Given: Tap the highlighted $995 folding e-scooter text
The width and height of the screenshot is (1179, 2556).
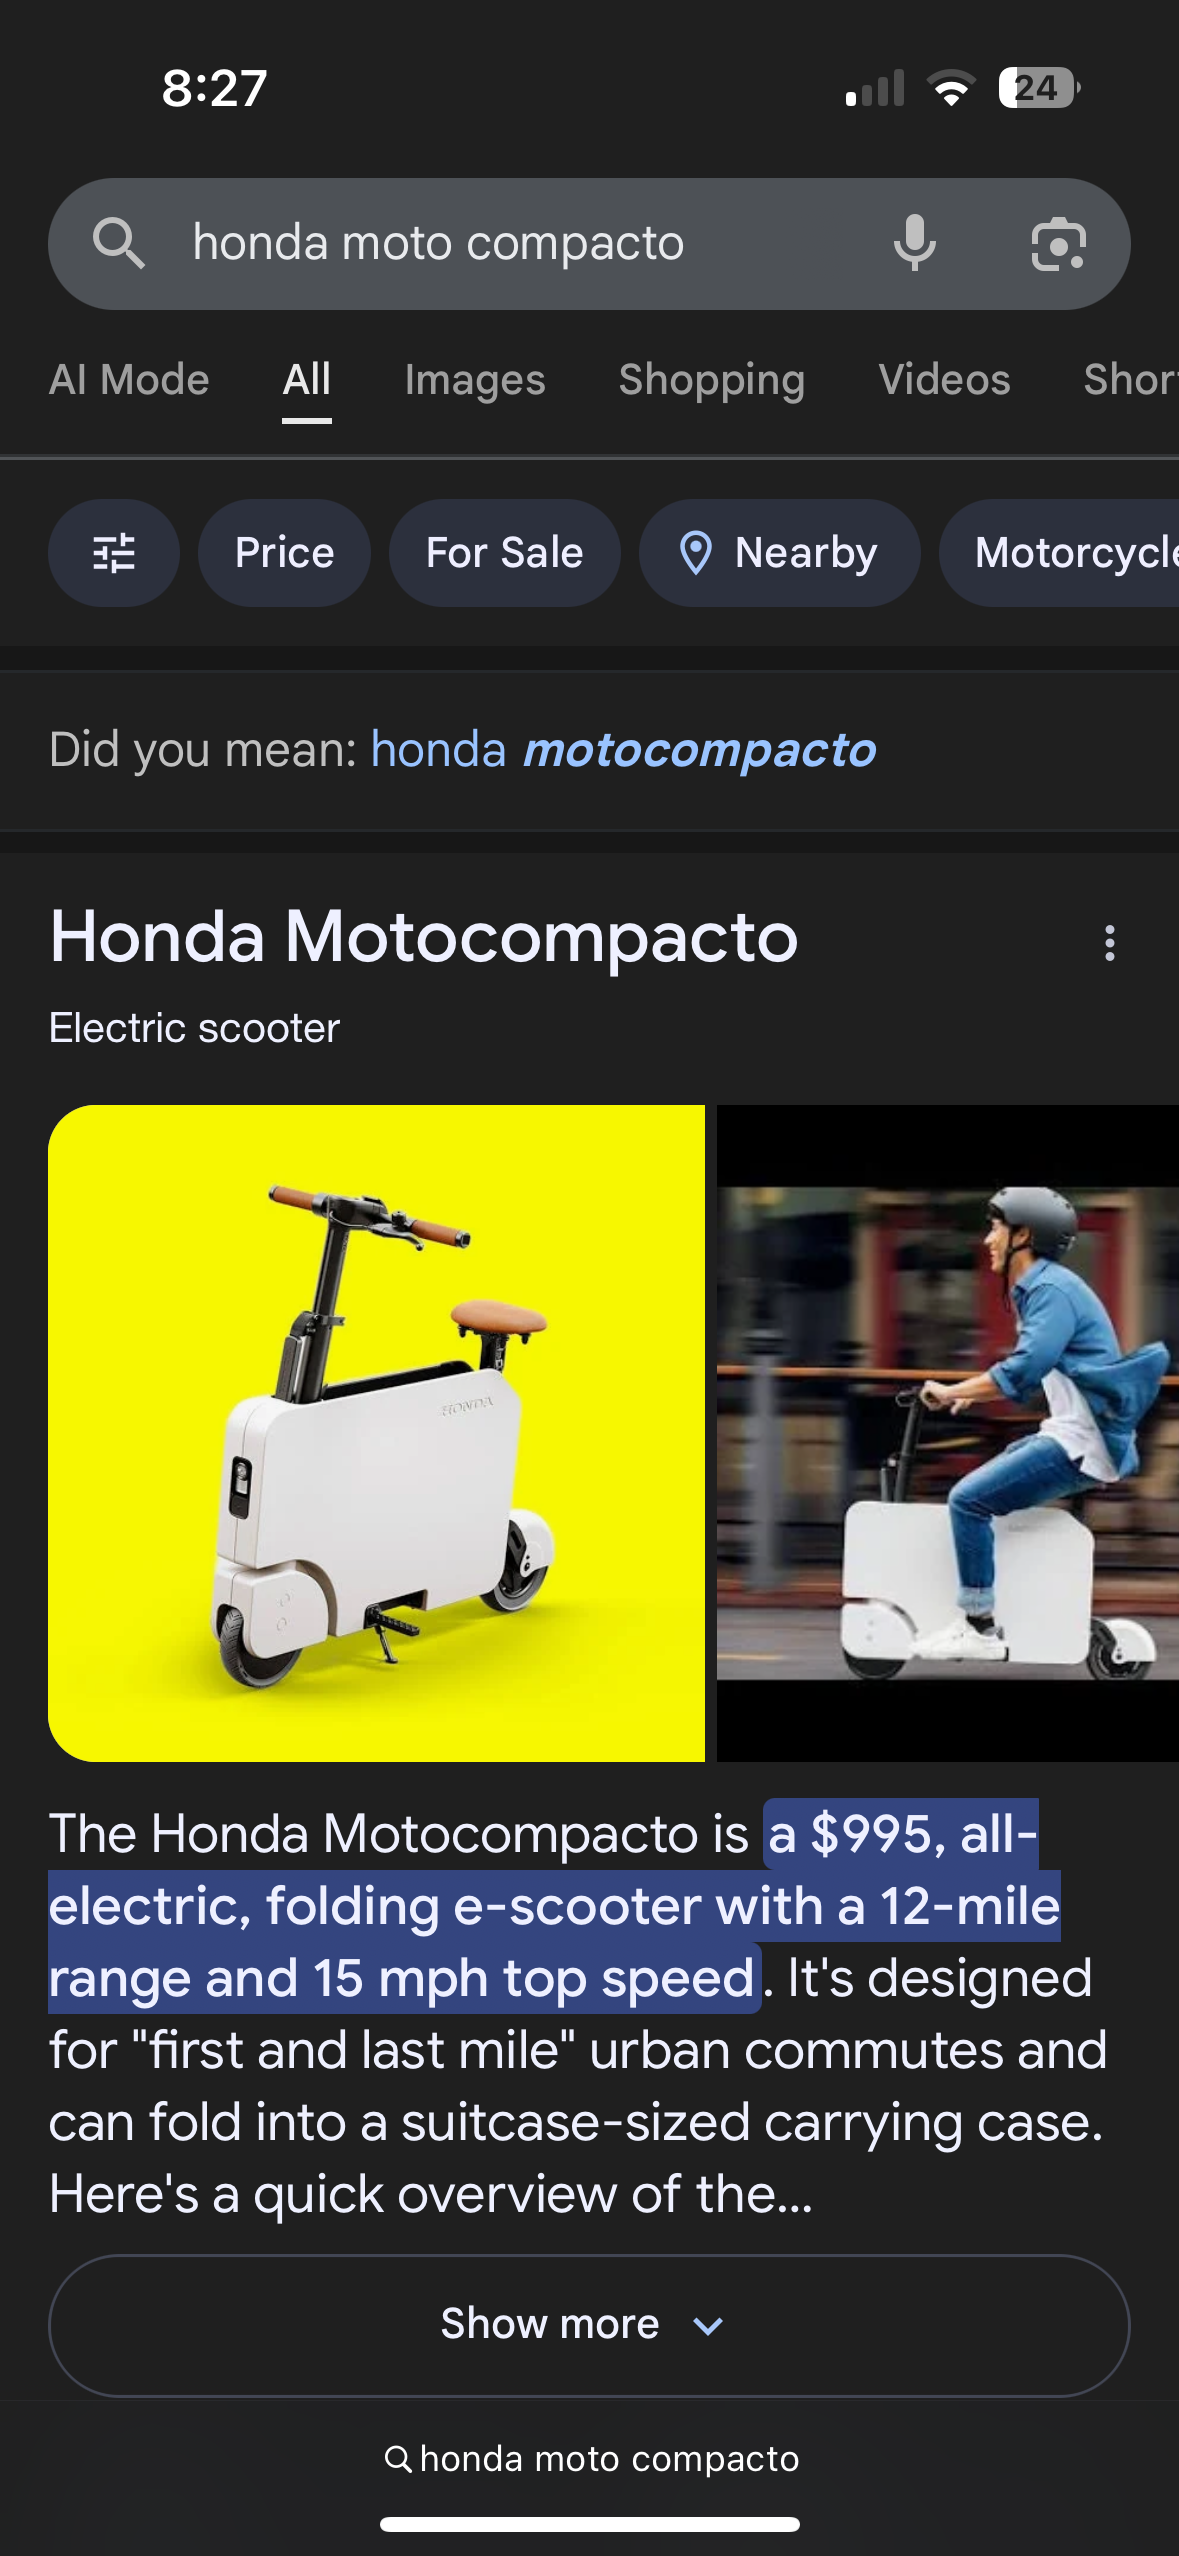Looking at the screenshot, I should tap(554, 1906).
